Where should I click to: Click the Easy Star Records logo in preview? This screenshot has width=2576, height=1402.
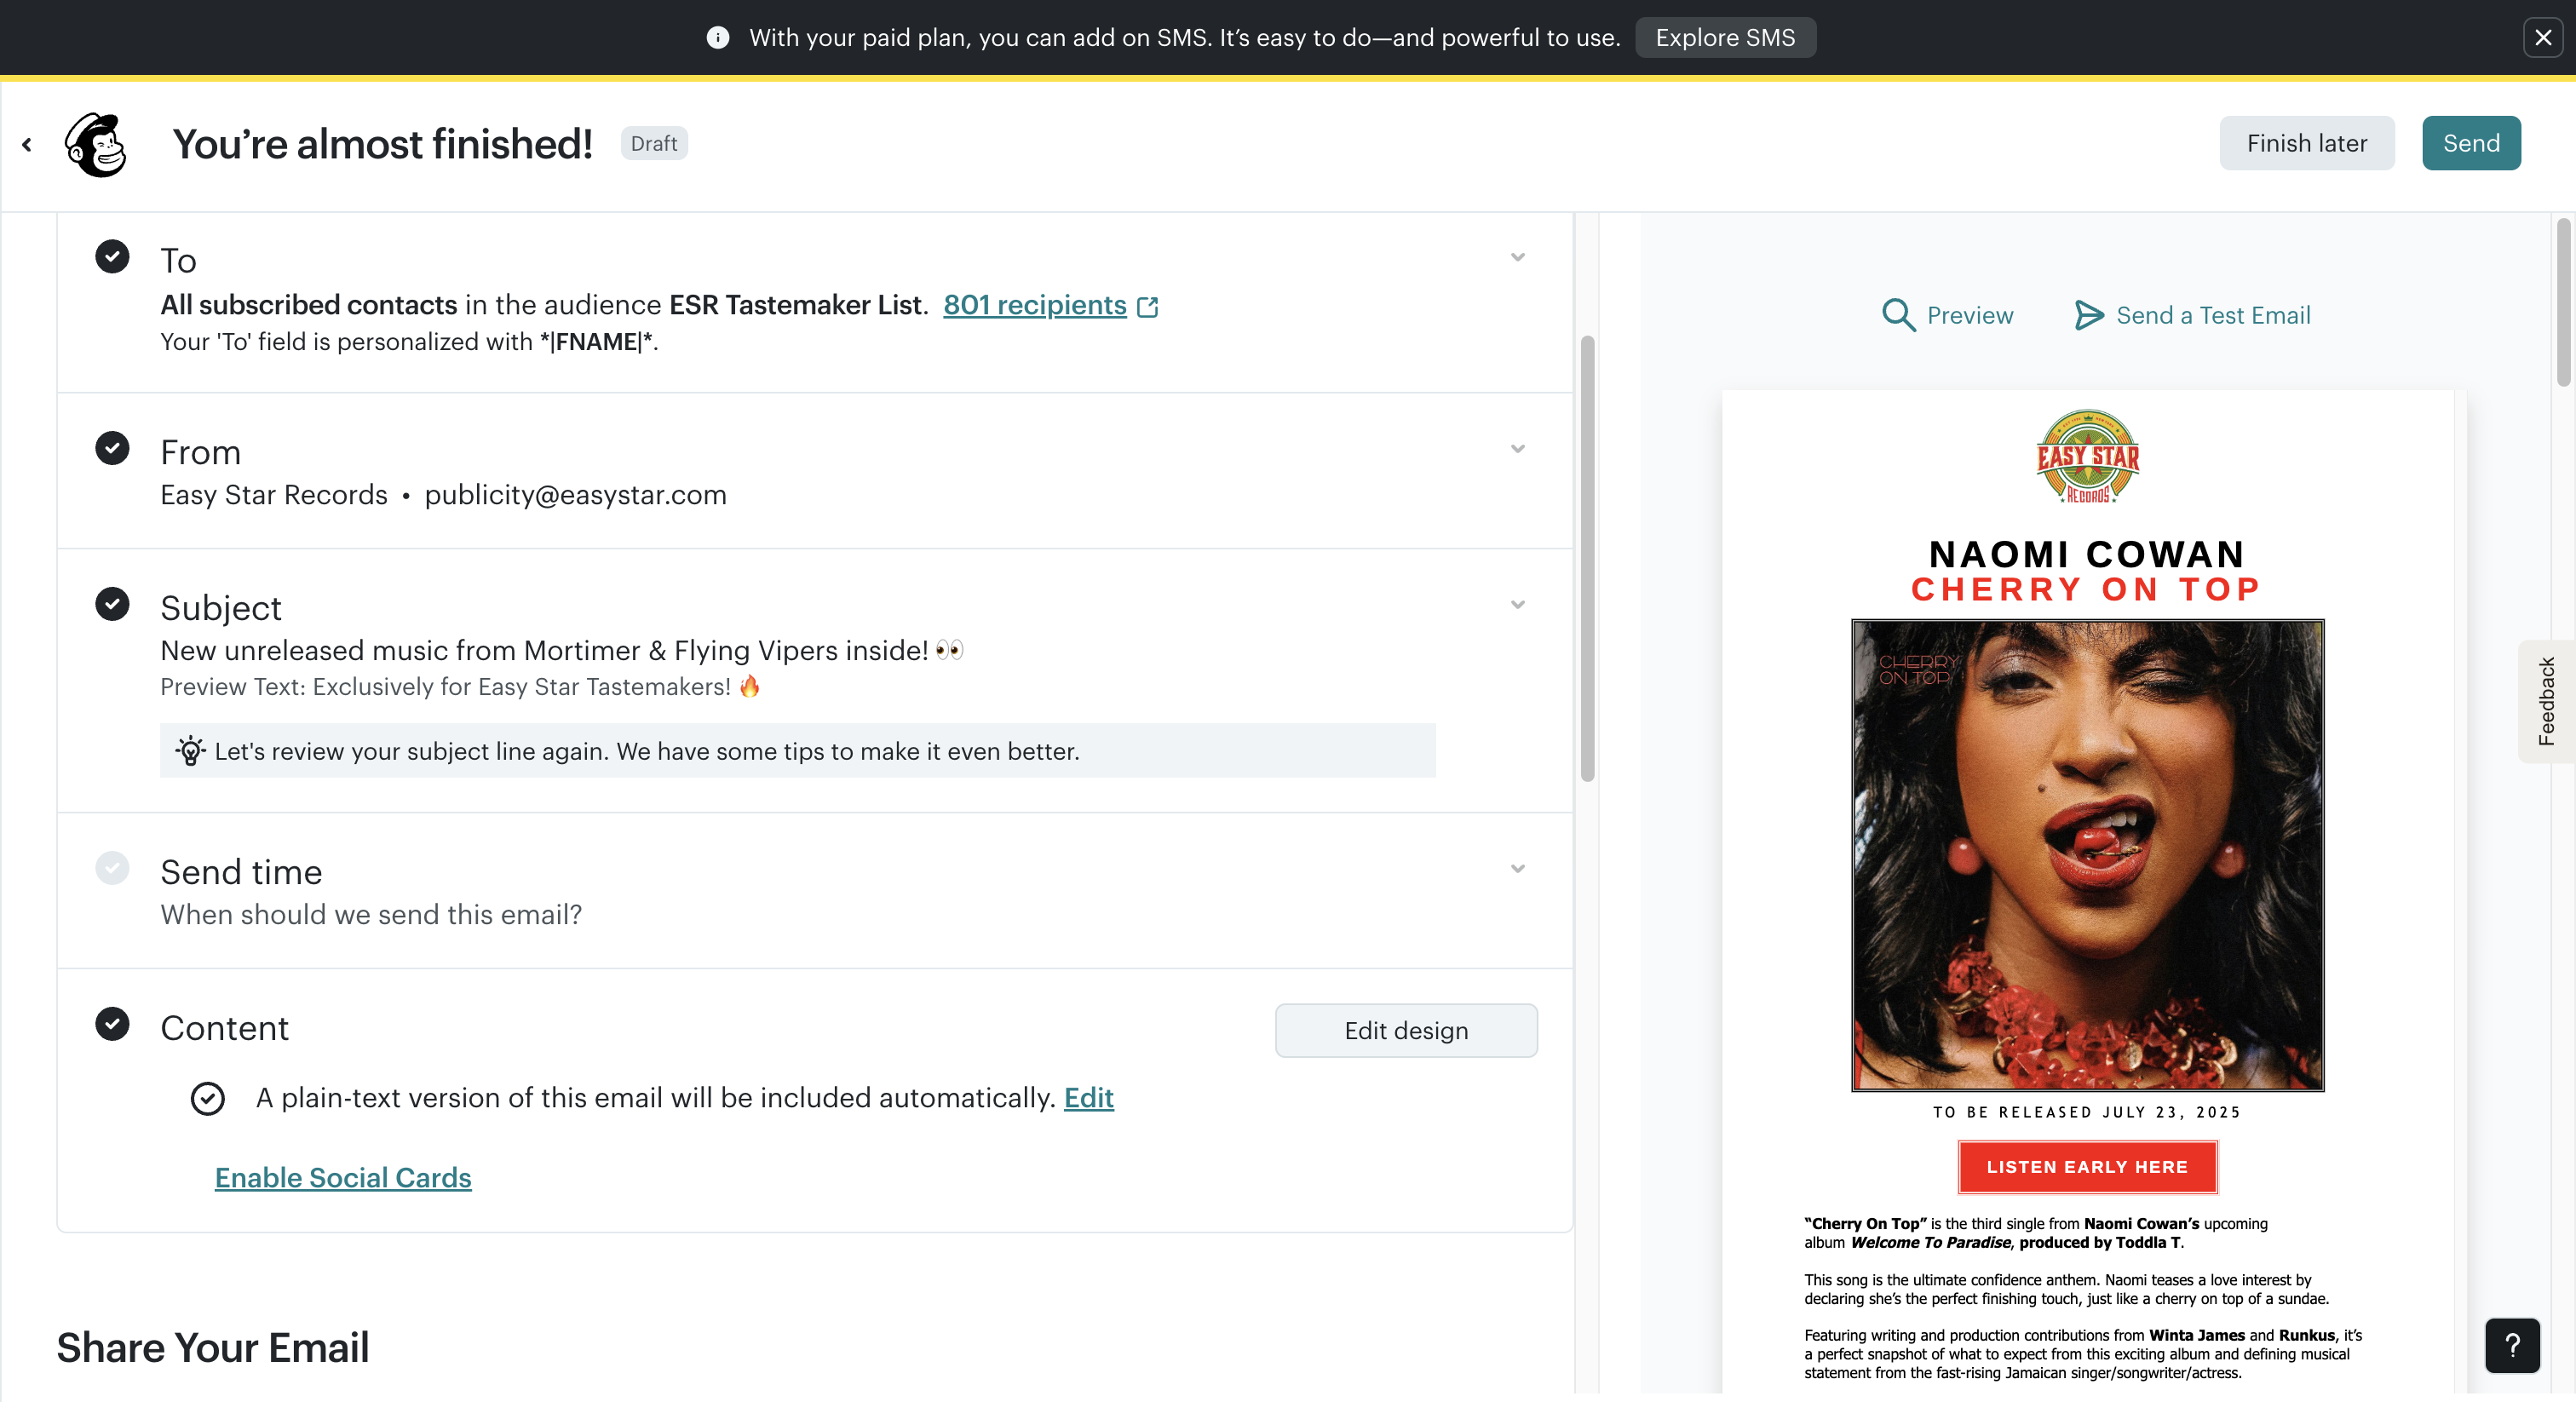(2087, 457)
